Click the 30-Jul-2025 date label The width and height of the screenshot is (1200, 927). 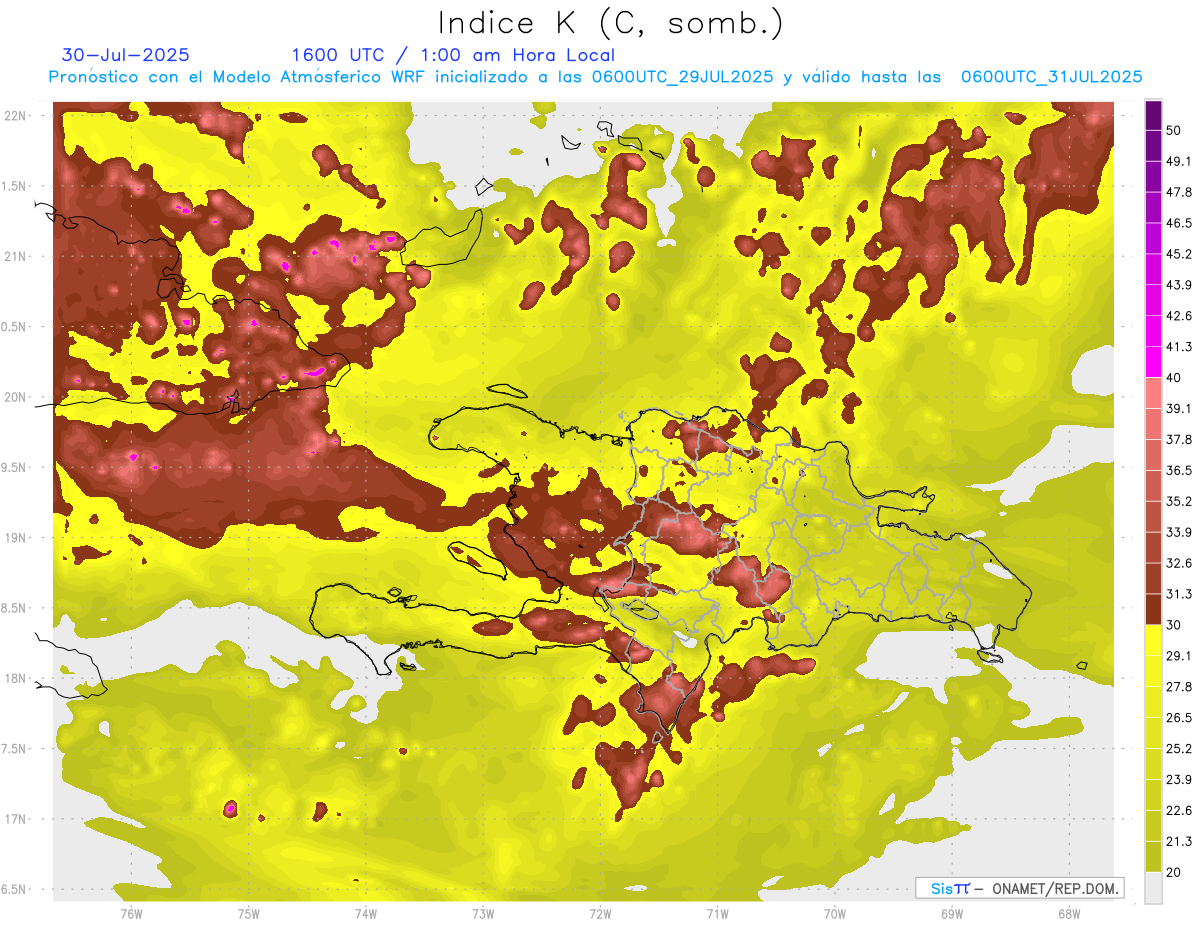coord(125,55)
